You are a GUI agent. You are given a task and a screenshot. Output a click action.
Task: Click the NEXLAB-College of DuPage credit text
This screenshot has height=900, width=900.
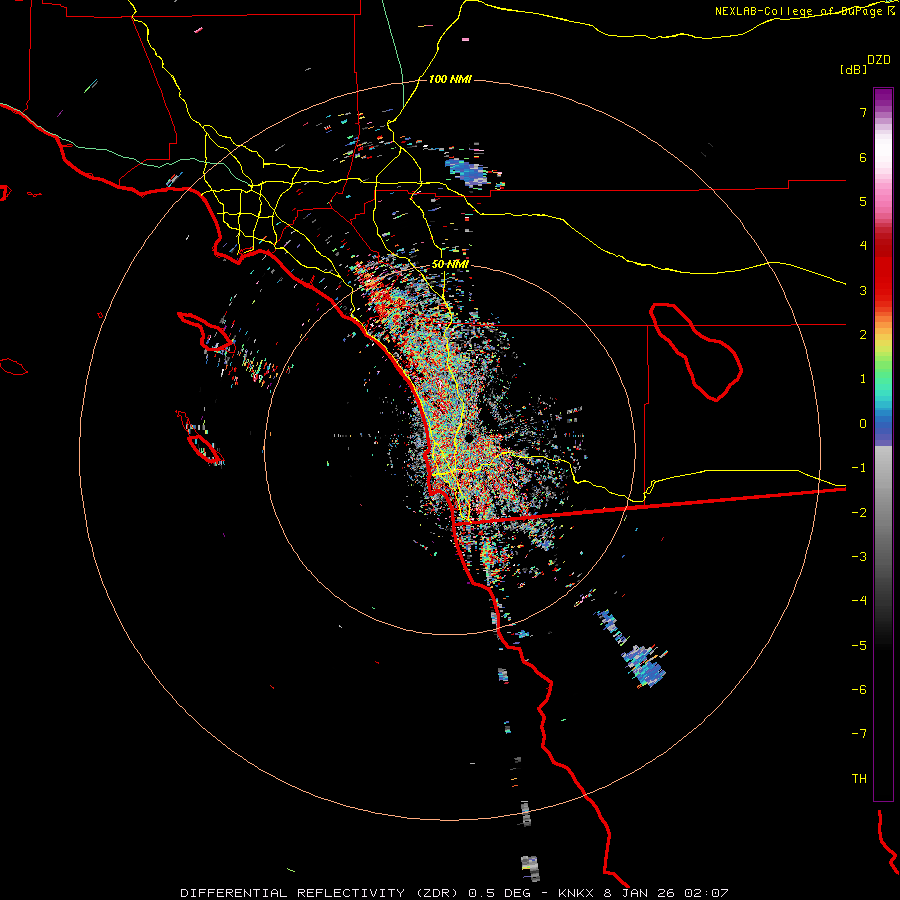(x=804, y=11)
